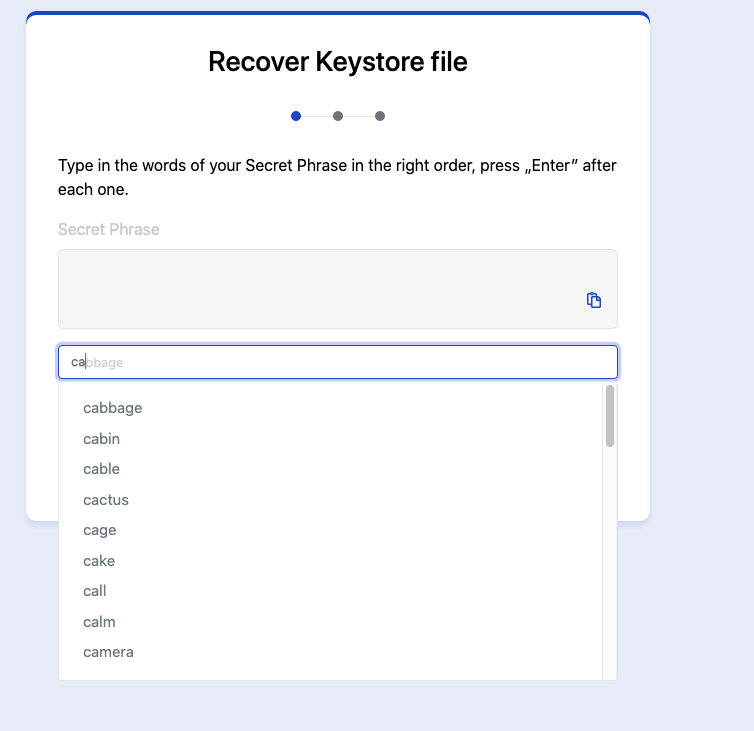Jump to the third step dot
This screenshot has width=754, height=731.
click(x=380, y=116)
